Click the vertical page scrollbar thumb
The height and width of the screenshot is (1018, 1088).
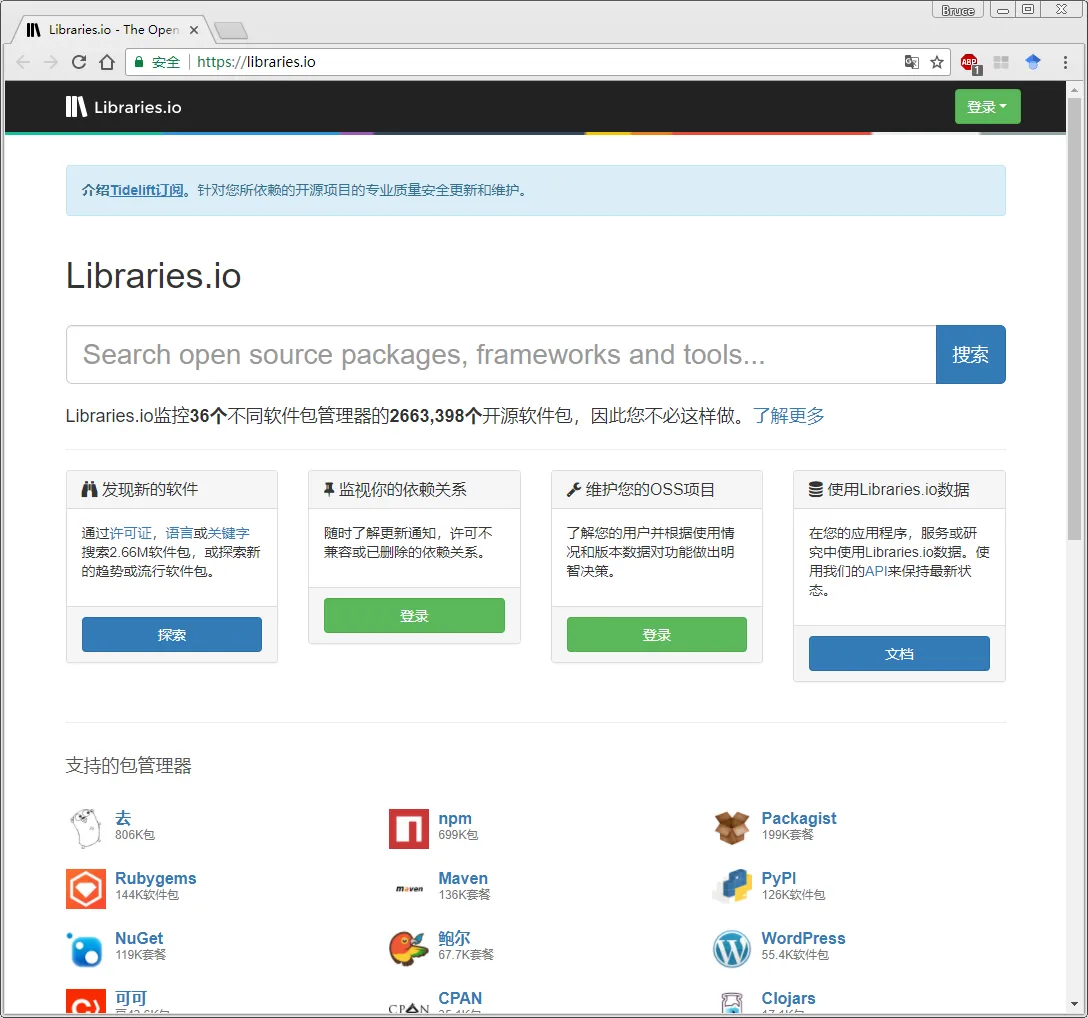point(1074,319)
